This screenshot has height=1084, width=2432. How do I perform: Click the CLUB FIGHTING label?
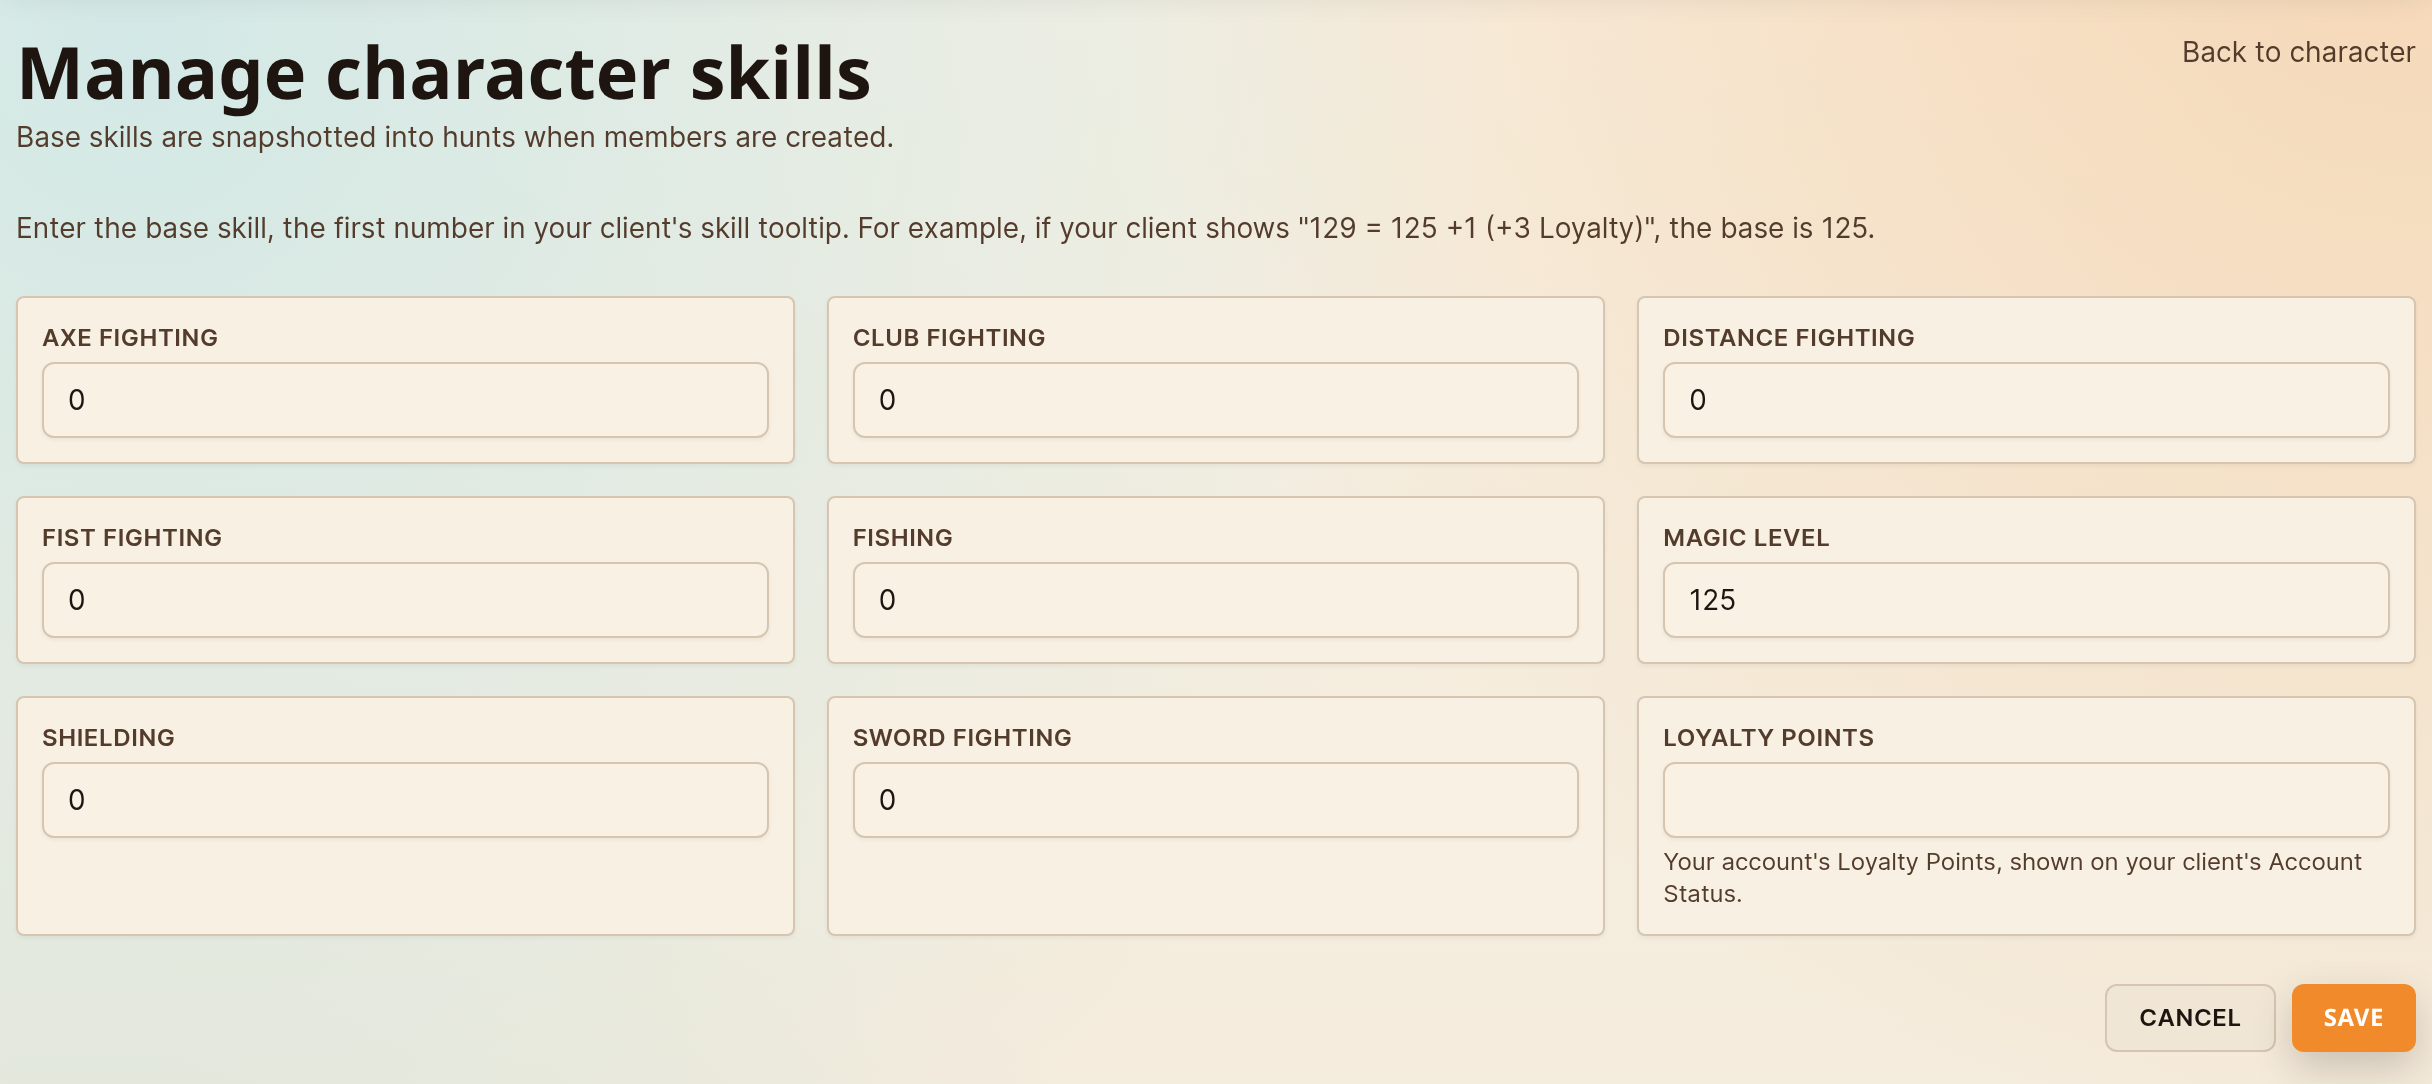click(949, 338)
